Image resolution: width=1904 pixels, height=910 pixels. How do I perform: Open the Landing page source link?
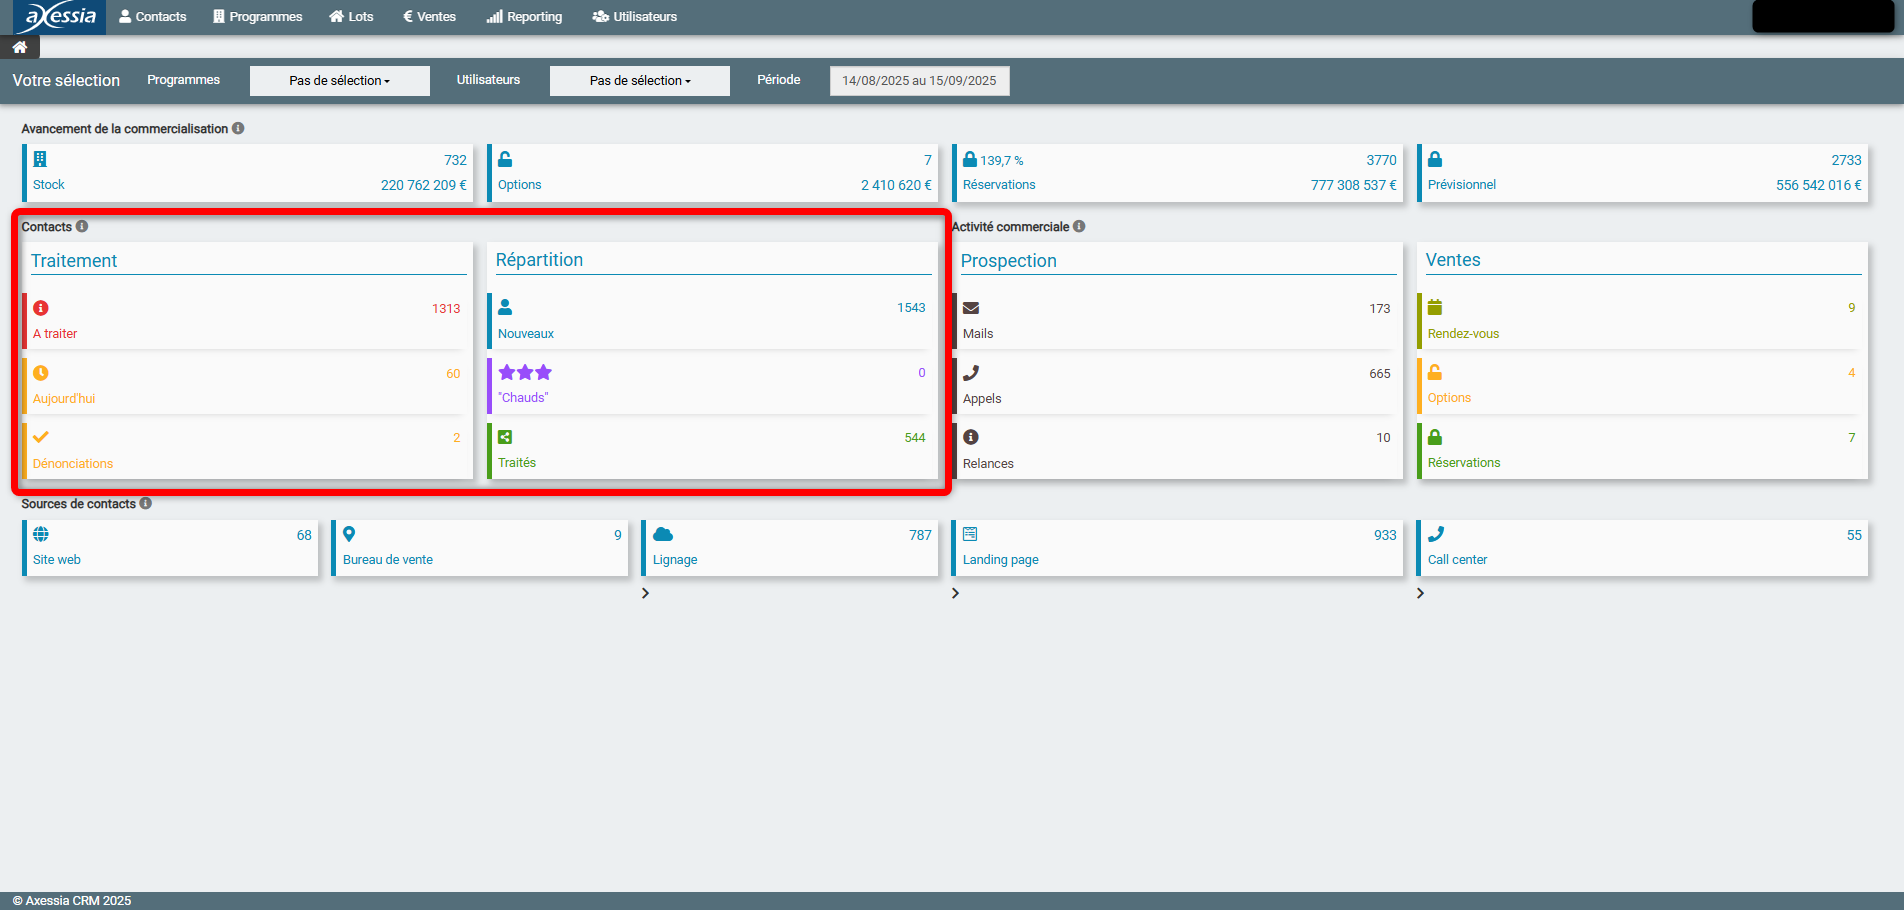(x=1000, y=560)
